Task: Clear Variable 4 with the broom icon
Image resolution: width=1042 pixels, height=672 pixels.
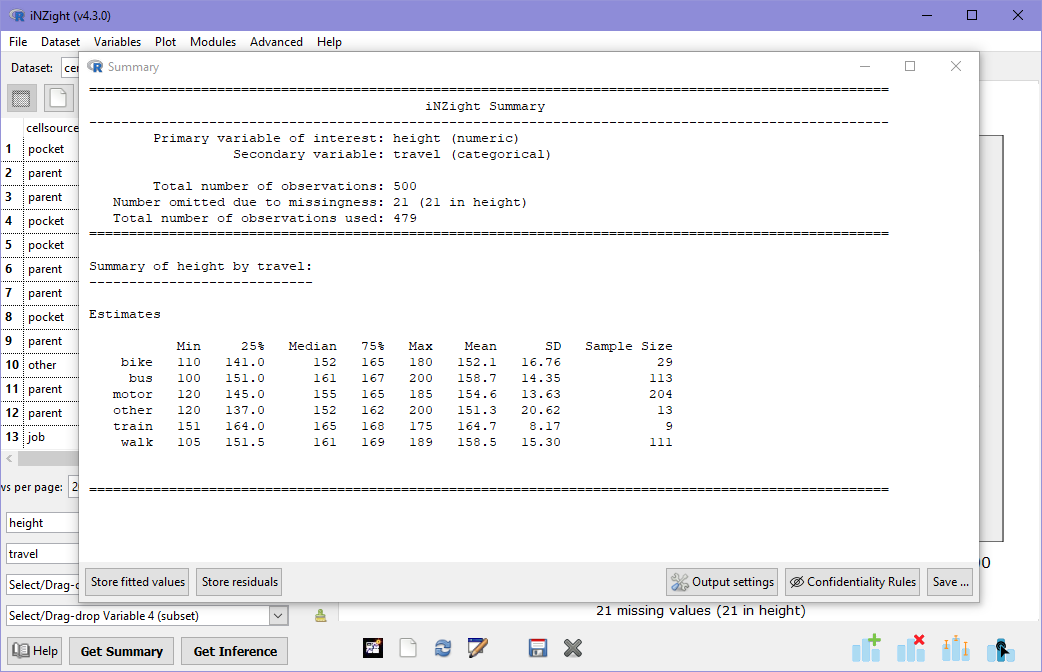Action: (321, 616)
